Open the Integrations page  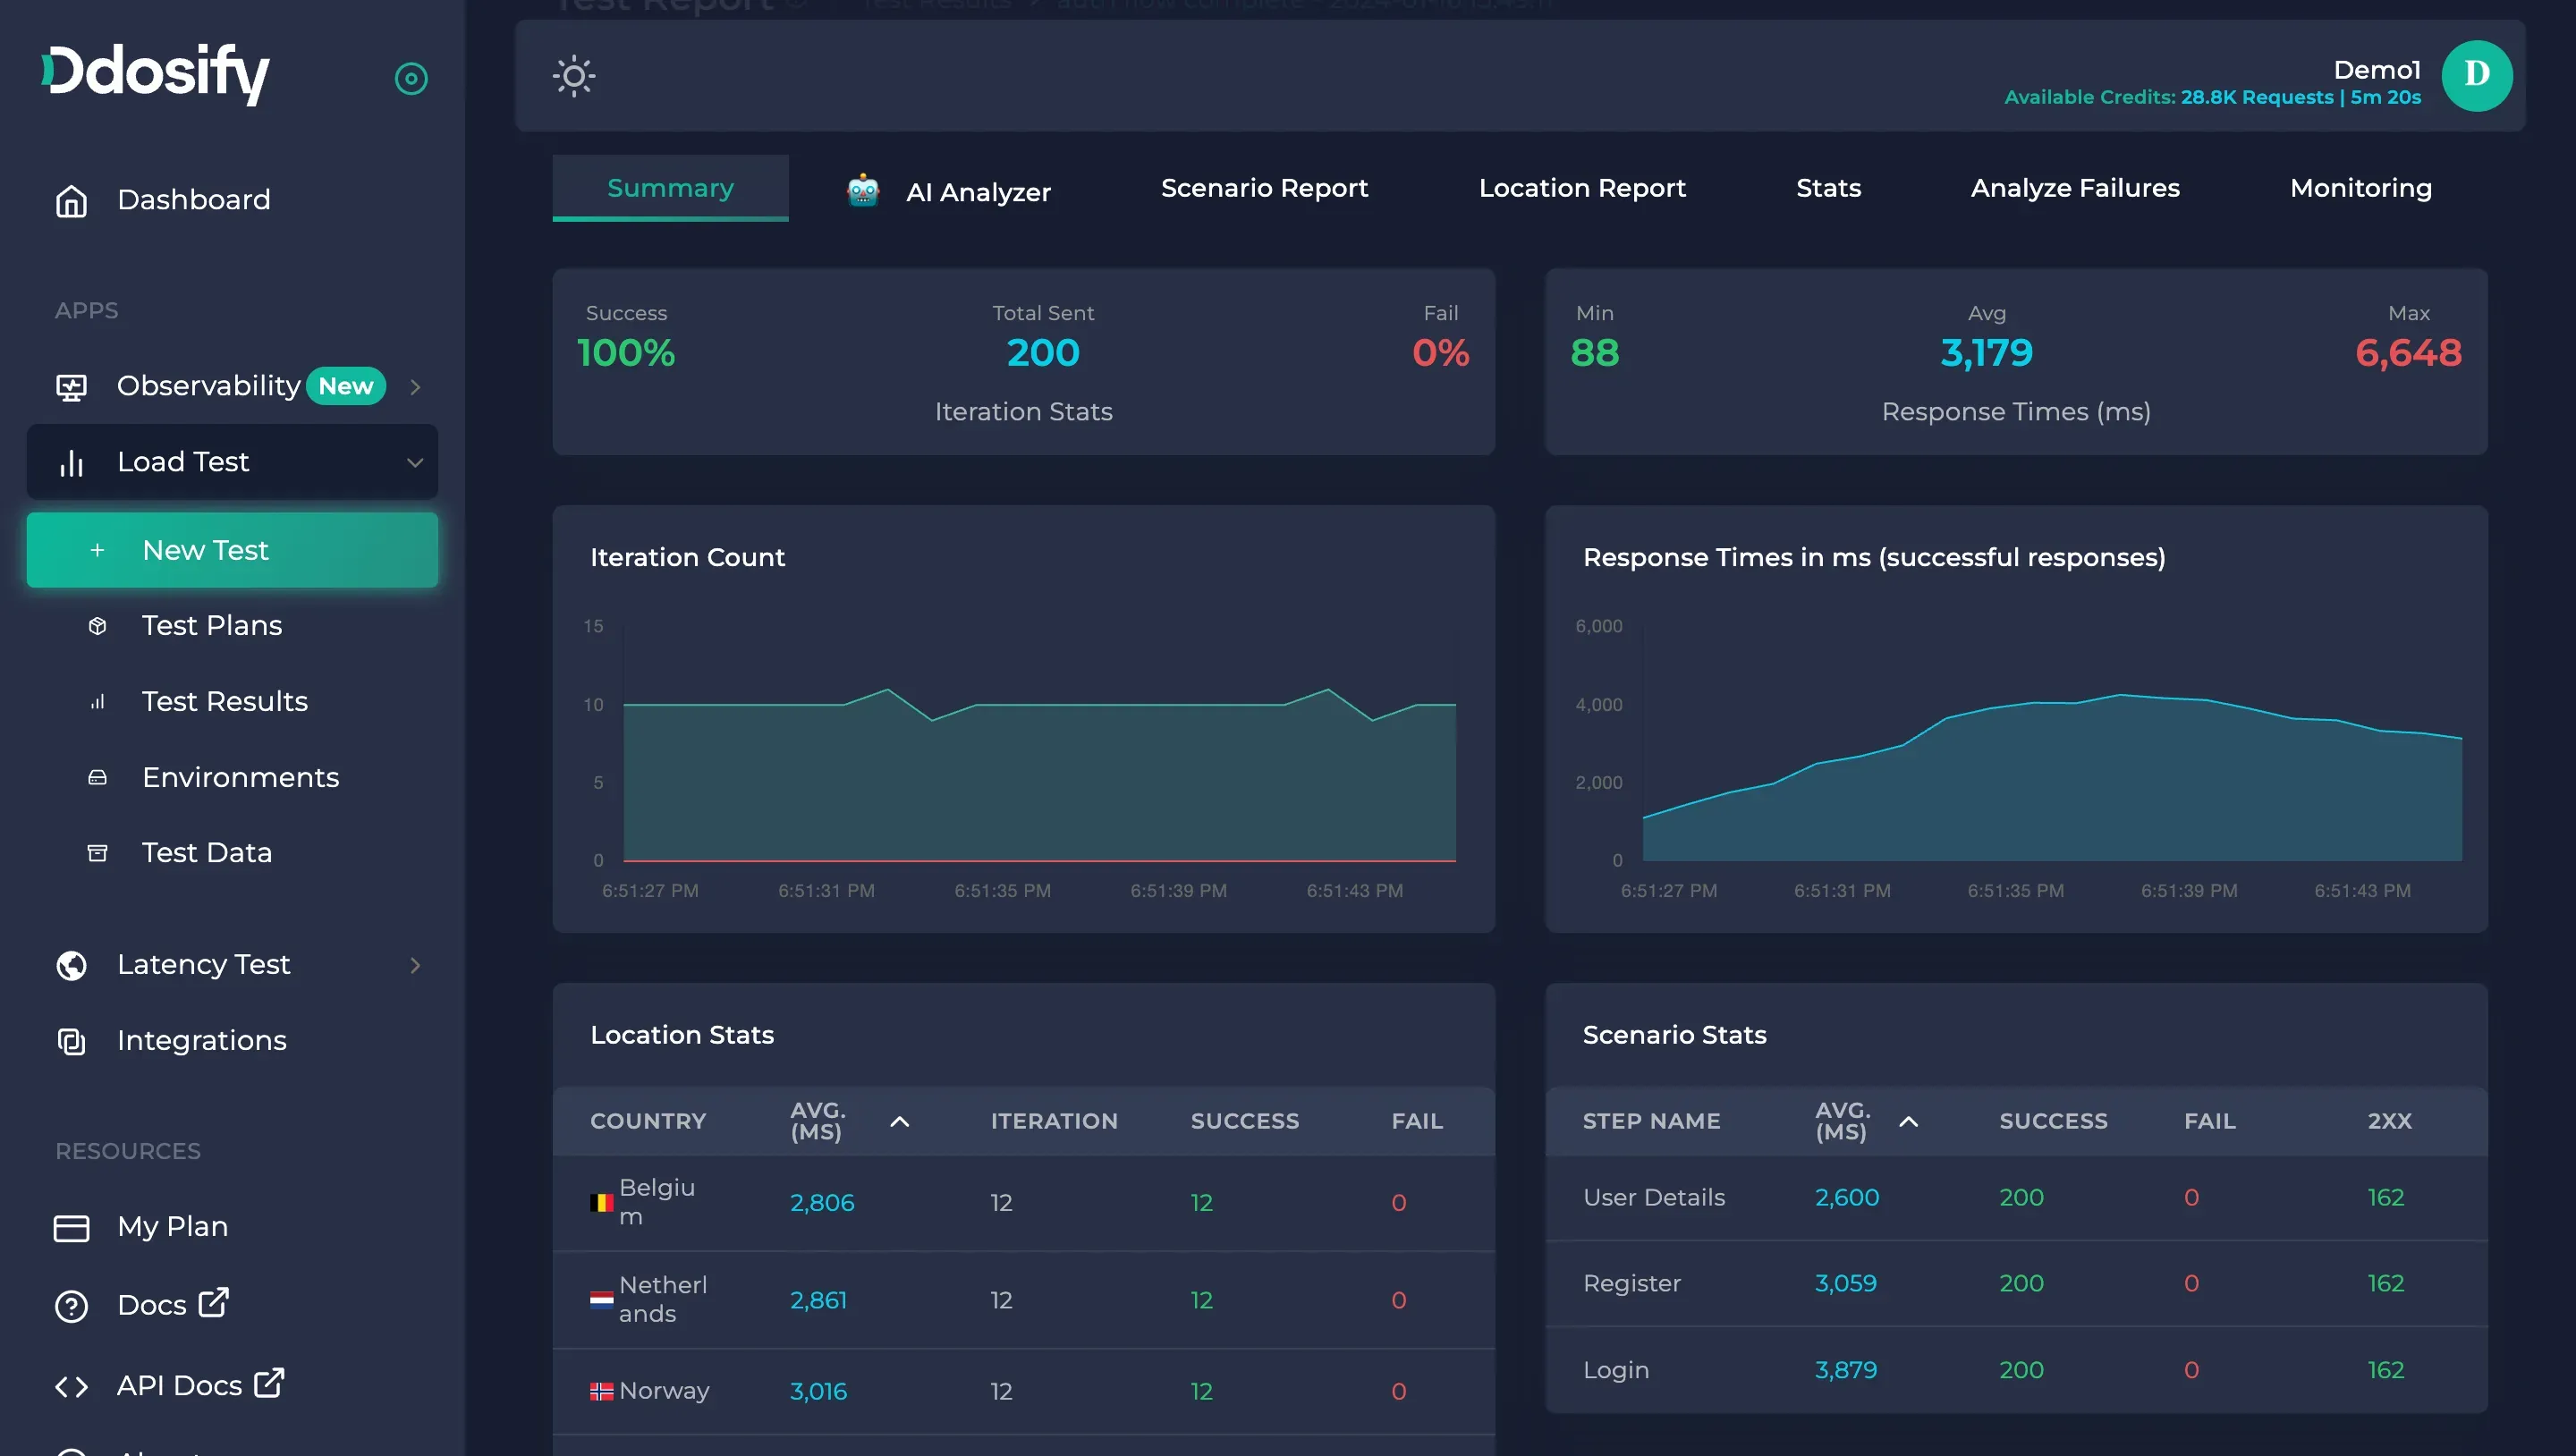[201, 1041]
